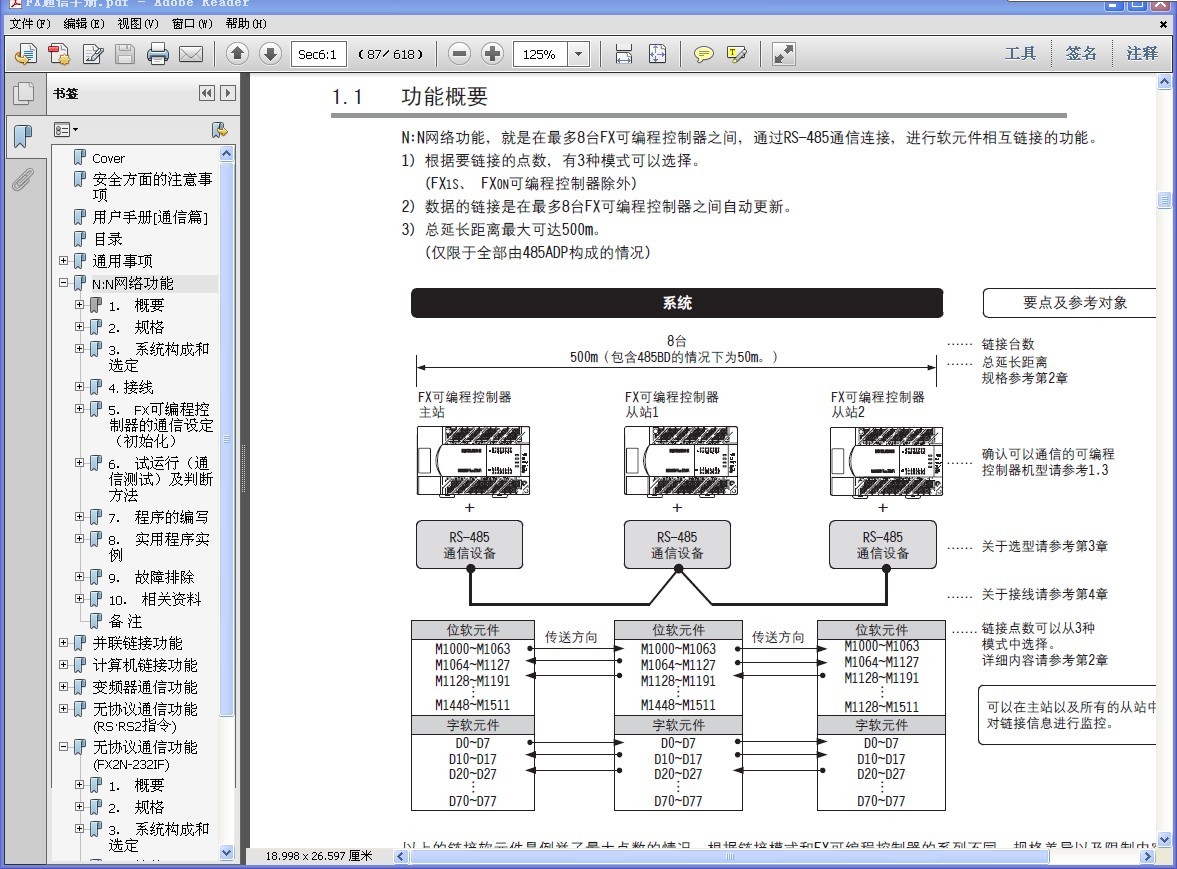Screen dimensions: 1177x869
Task: Open the page thumbnails panel
Action: pyautogui.click(x=23, y=94)
